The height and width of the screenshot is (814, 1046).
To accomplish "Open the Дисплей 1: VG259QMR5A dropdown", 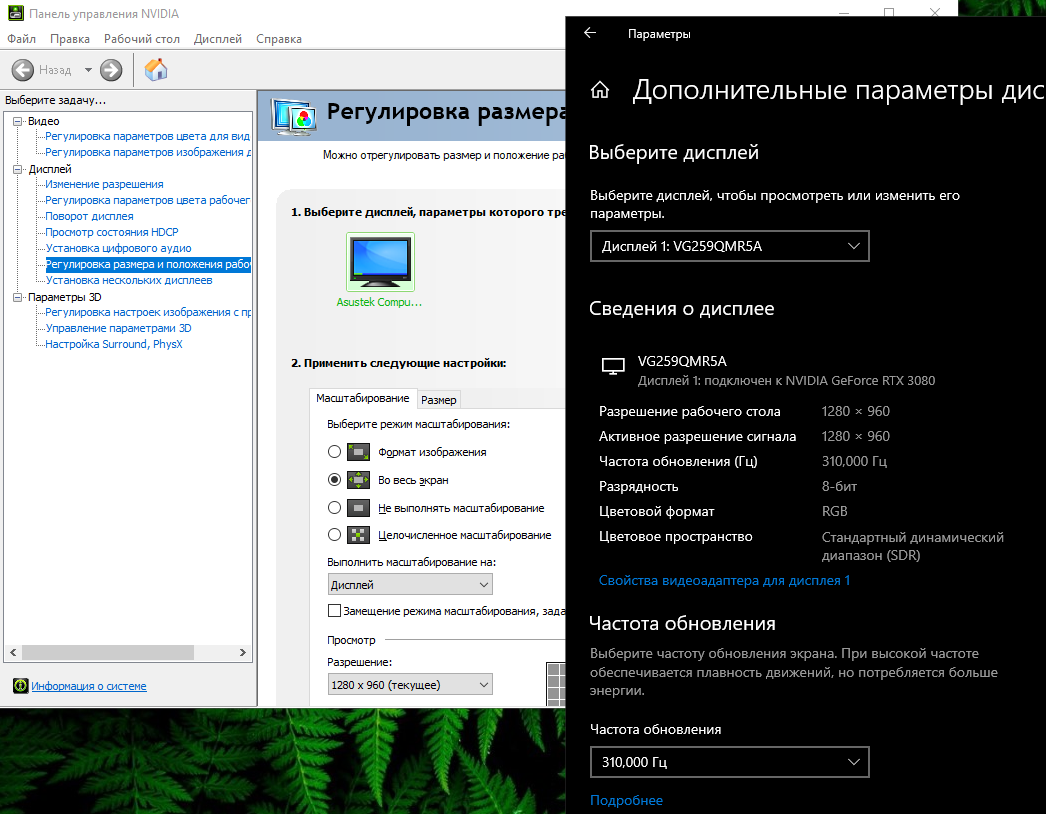I will [x=729, y=246].
